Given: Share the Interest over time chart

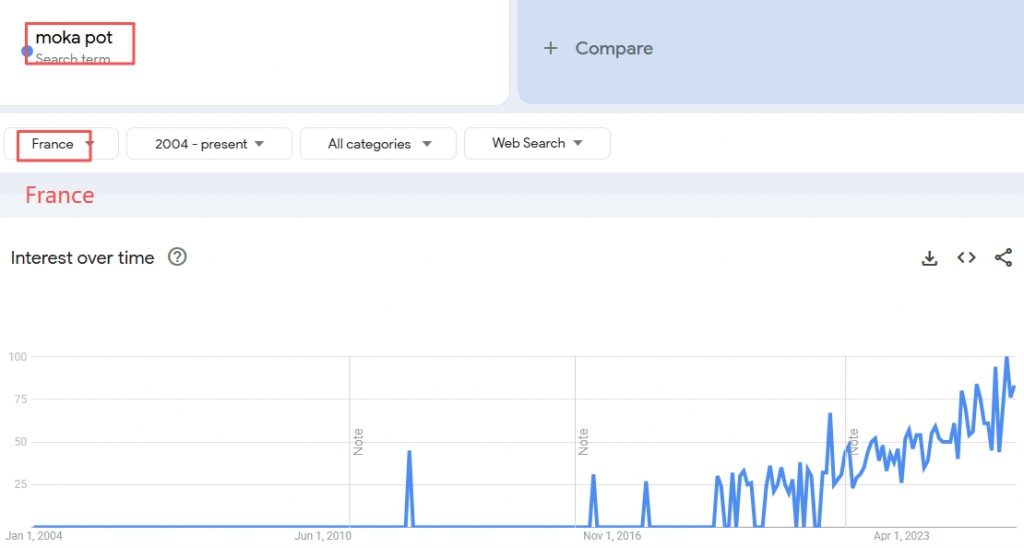Looking at the screenshot, I should coord(1003,258).
